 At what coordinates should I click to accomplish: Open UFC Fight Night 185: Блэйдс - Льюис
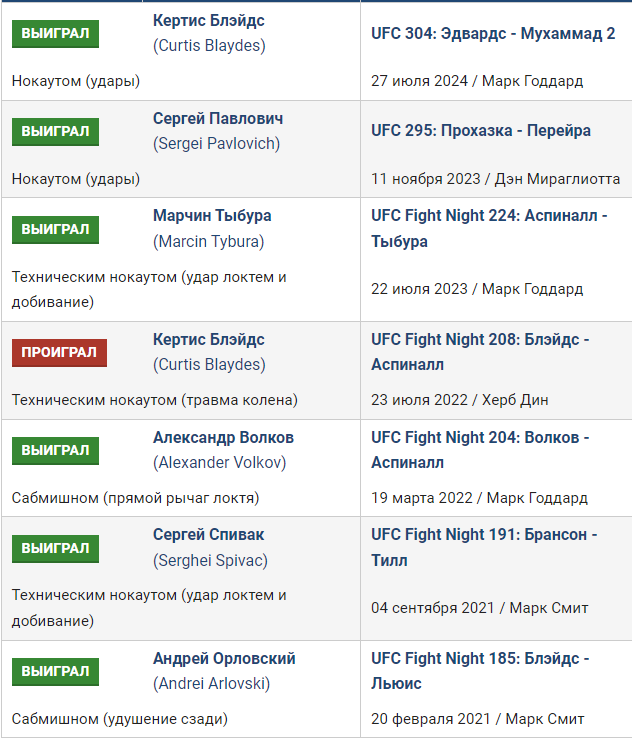(480, 671)
